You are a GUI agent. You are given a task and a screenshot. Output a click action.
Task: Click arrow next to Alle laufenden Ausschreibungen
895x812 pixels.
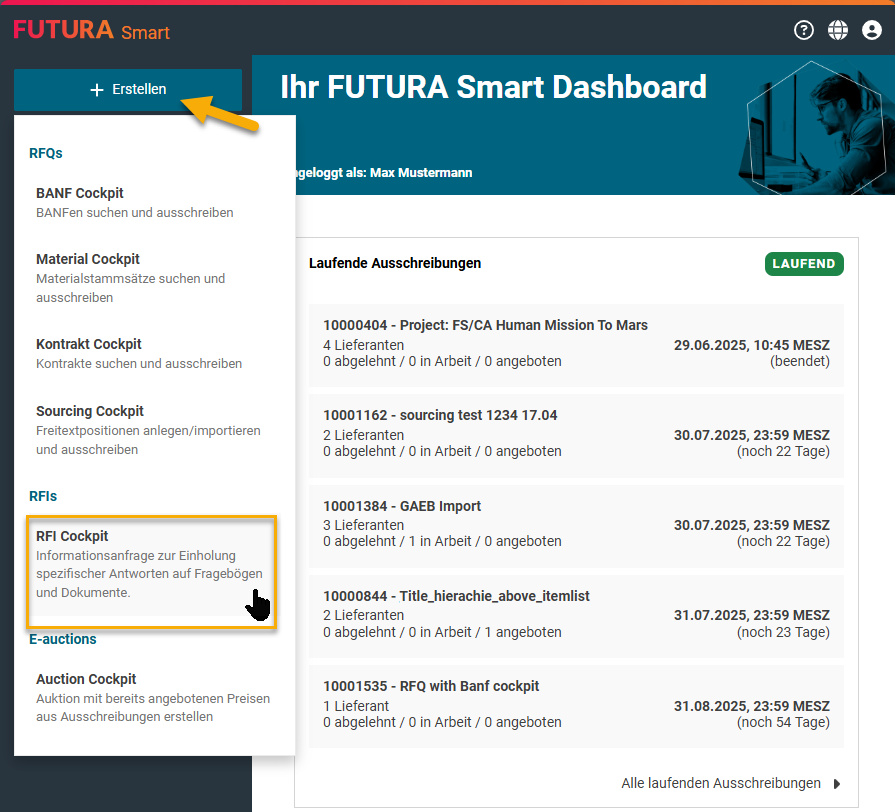point(837,783)
